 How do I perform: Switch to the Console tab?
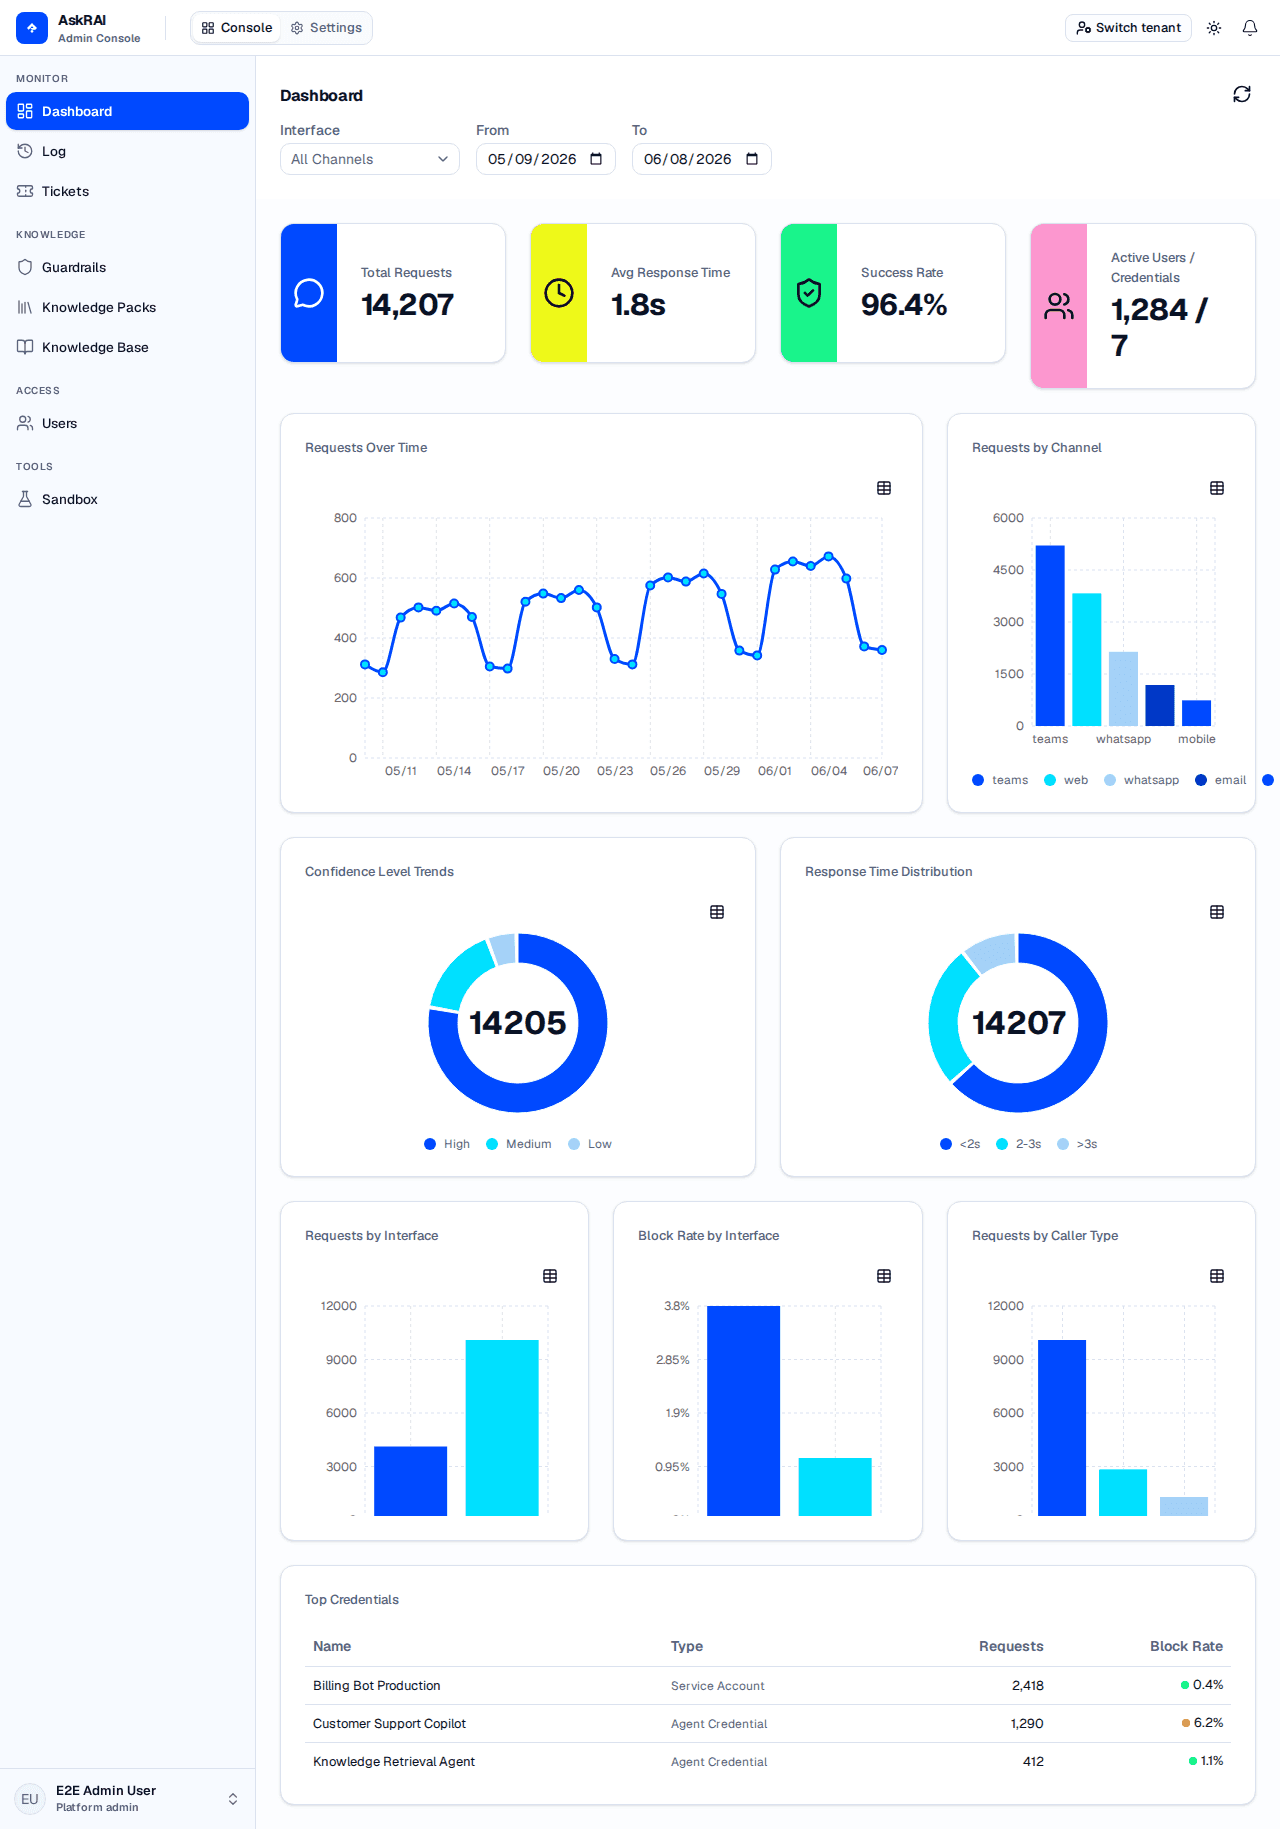point(237,28)
